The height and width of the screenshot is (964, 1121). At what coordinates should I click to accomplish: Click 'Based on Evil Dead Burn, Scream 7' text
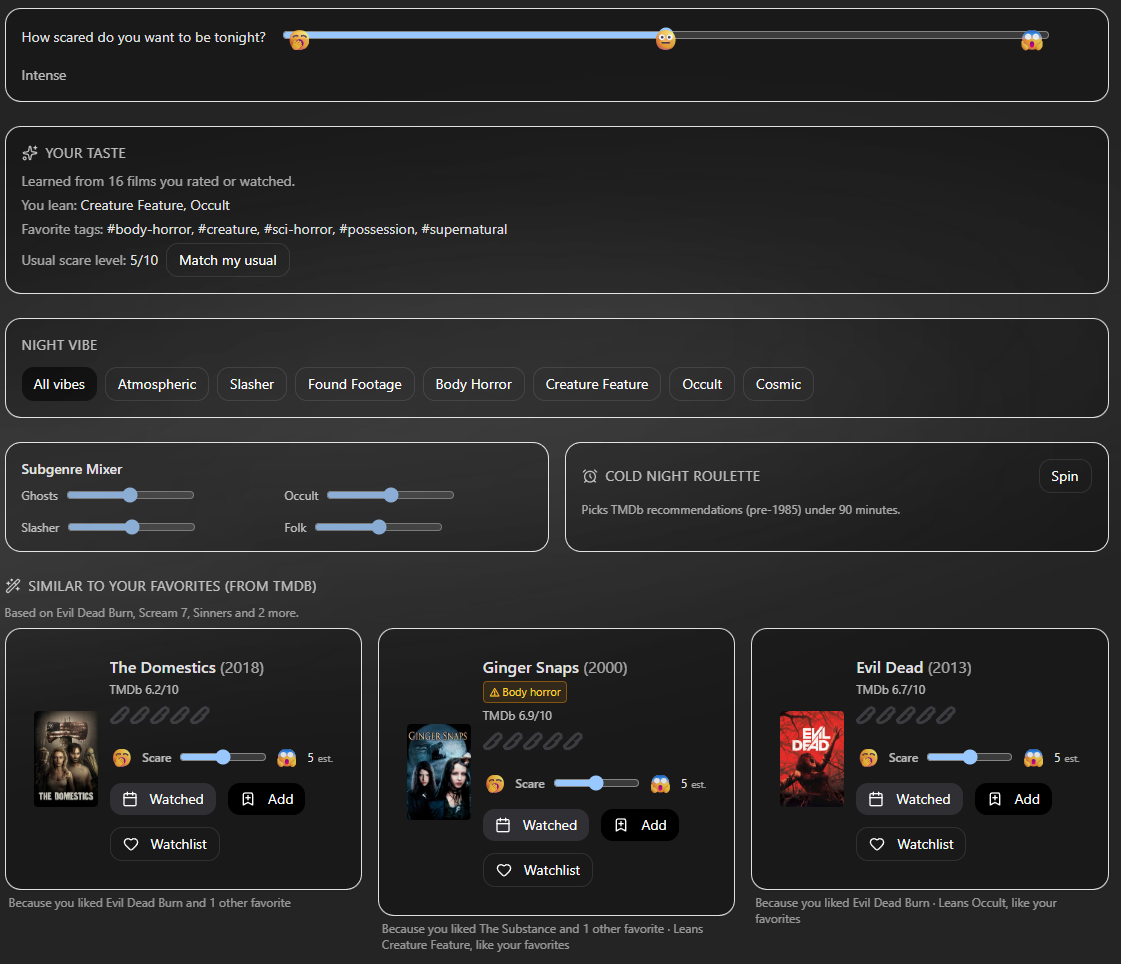[x=152, y=613]
